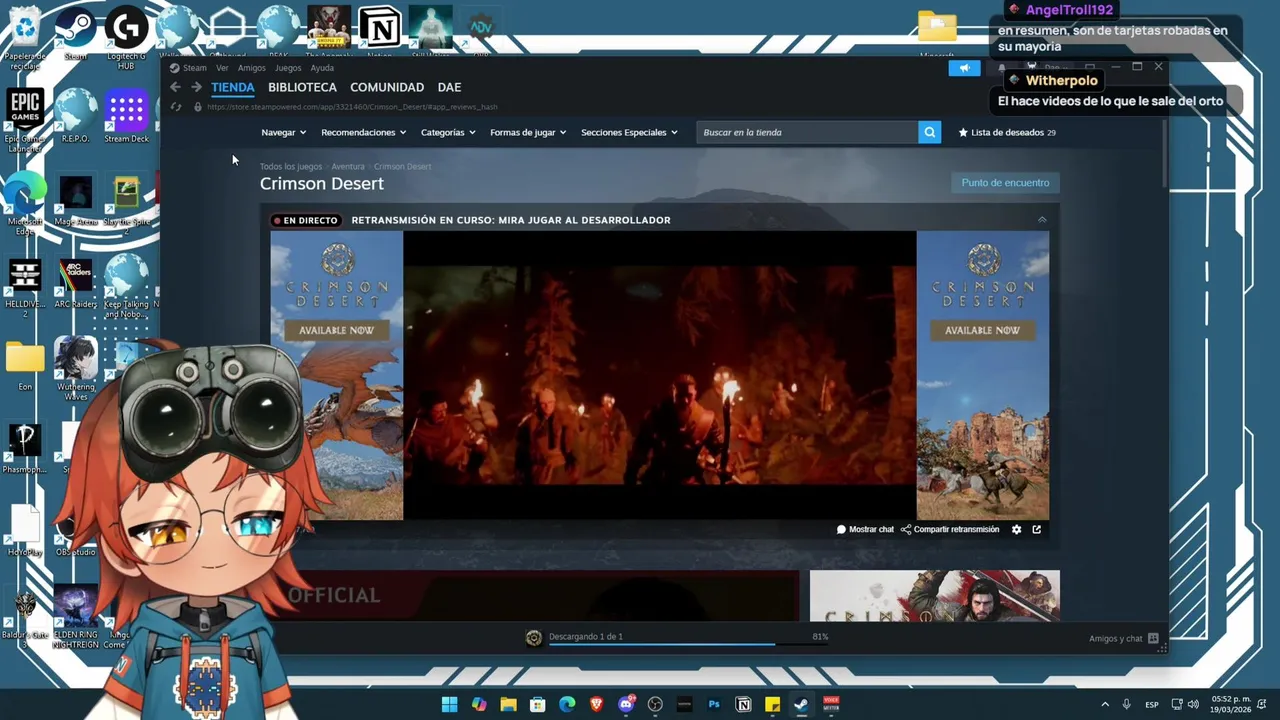This screenshot has height=720, width=1280.
Task: Expand Secciones Especiales dropdown
Action: (629, 132)
